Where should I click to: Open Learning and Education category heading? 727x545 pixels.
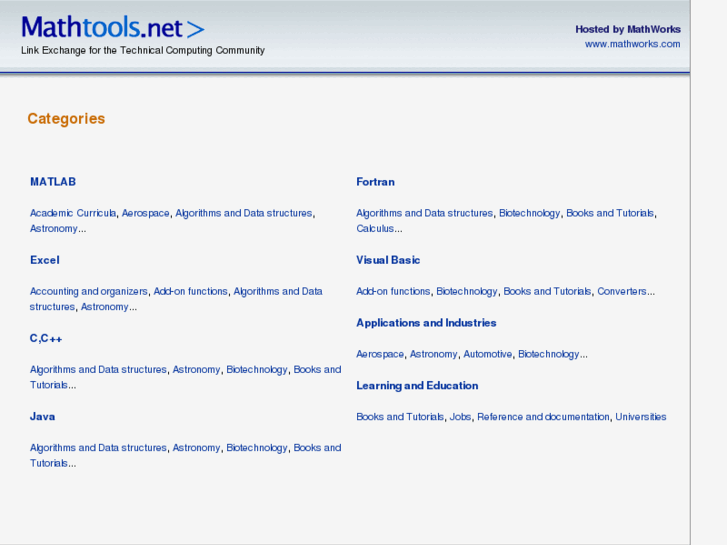(417, 385)
